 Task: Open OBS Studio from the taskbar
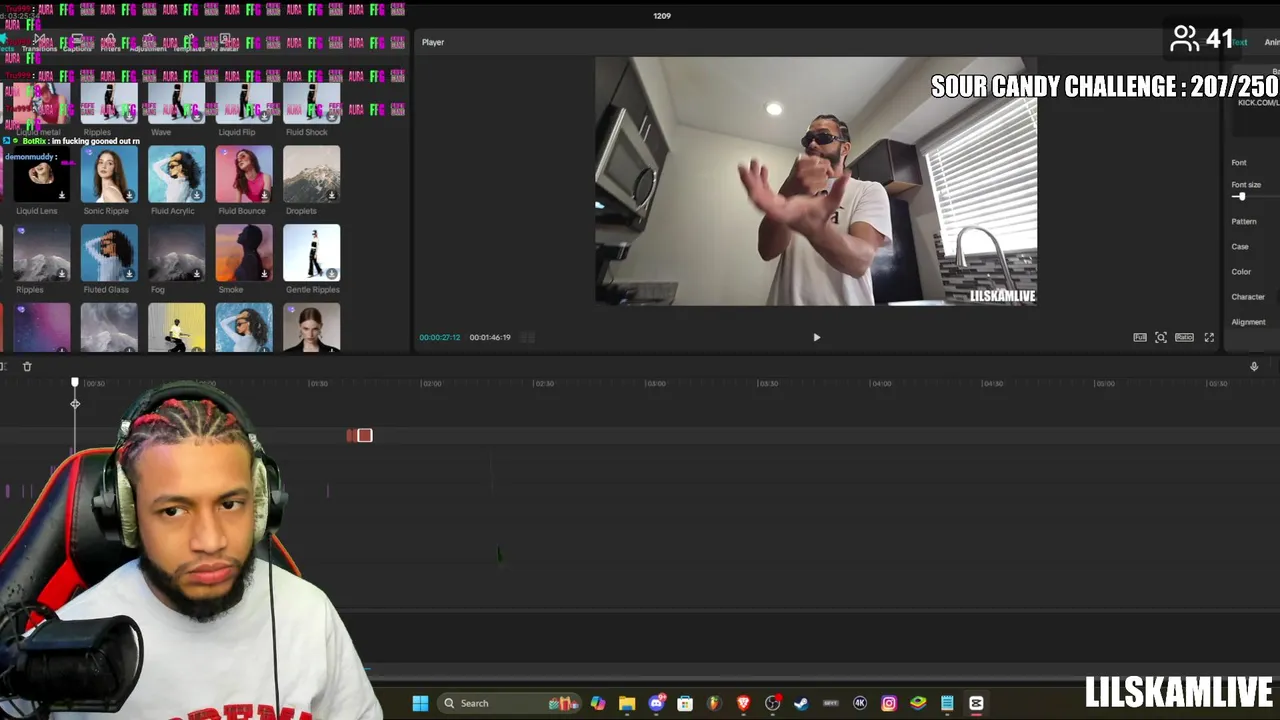(772, 704)
